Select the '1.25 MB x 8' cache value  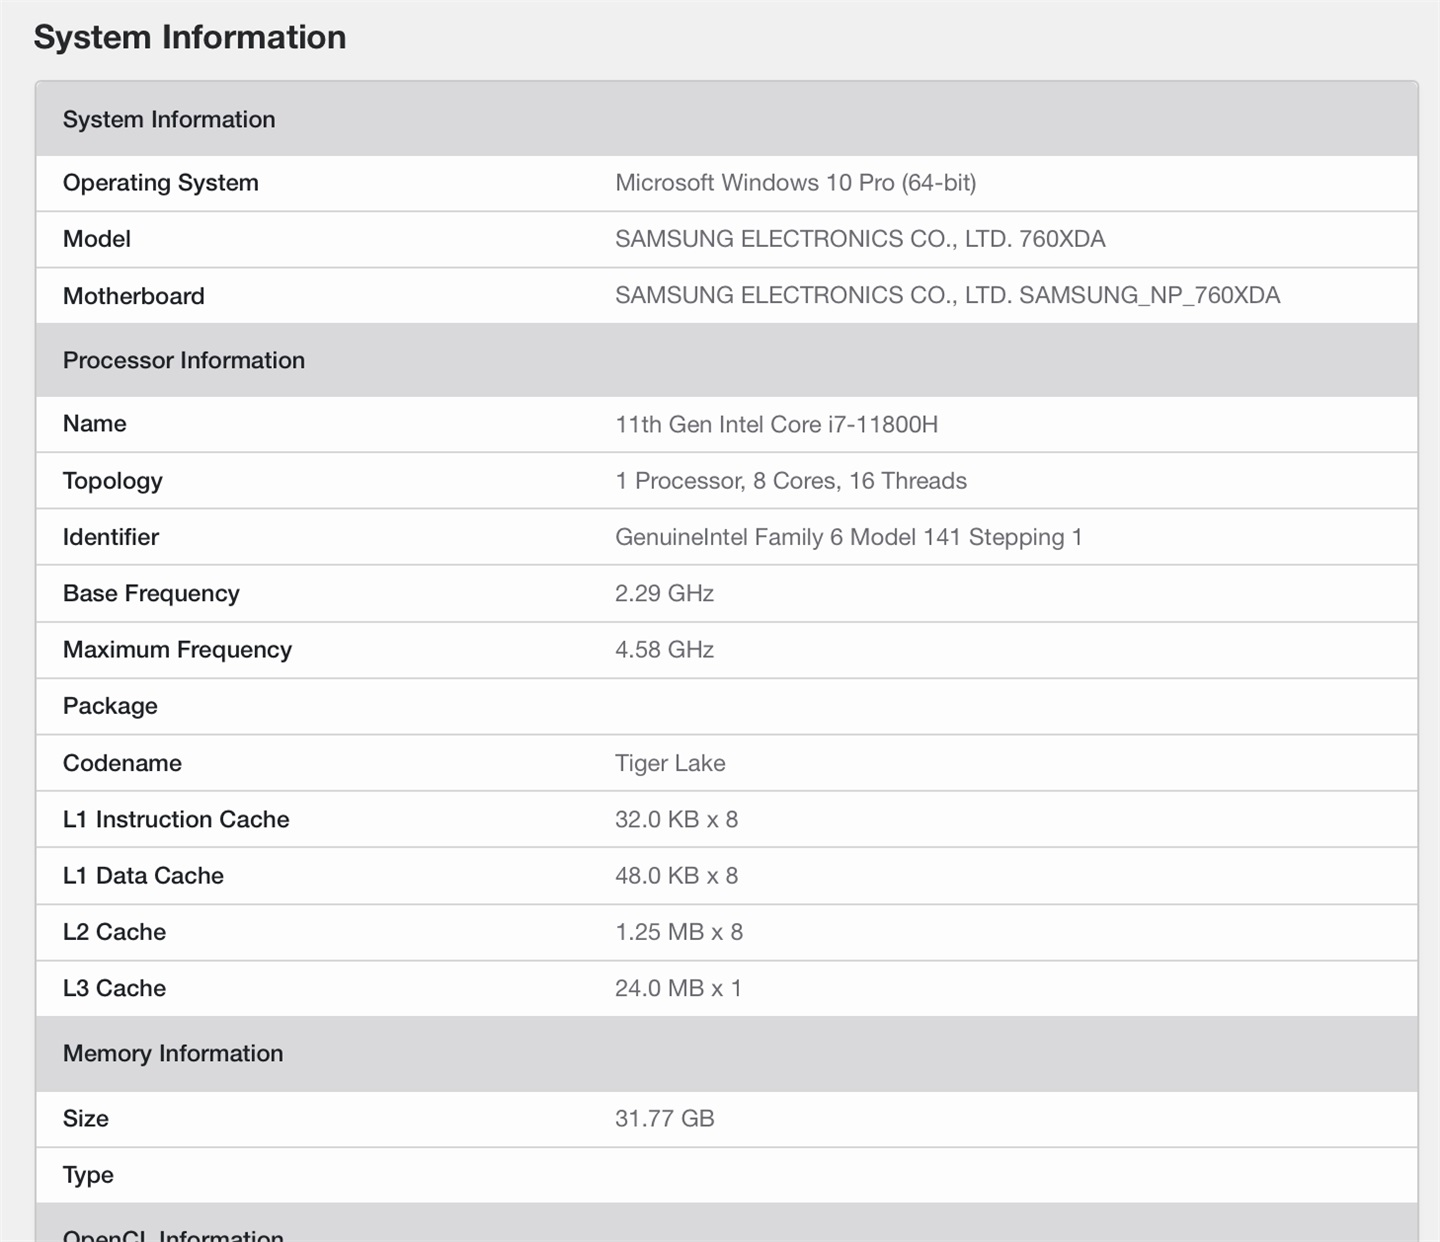pos(679,932)
